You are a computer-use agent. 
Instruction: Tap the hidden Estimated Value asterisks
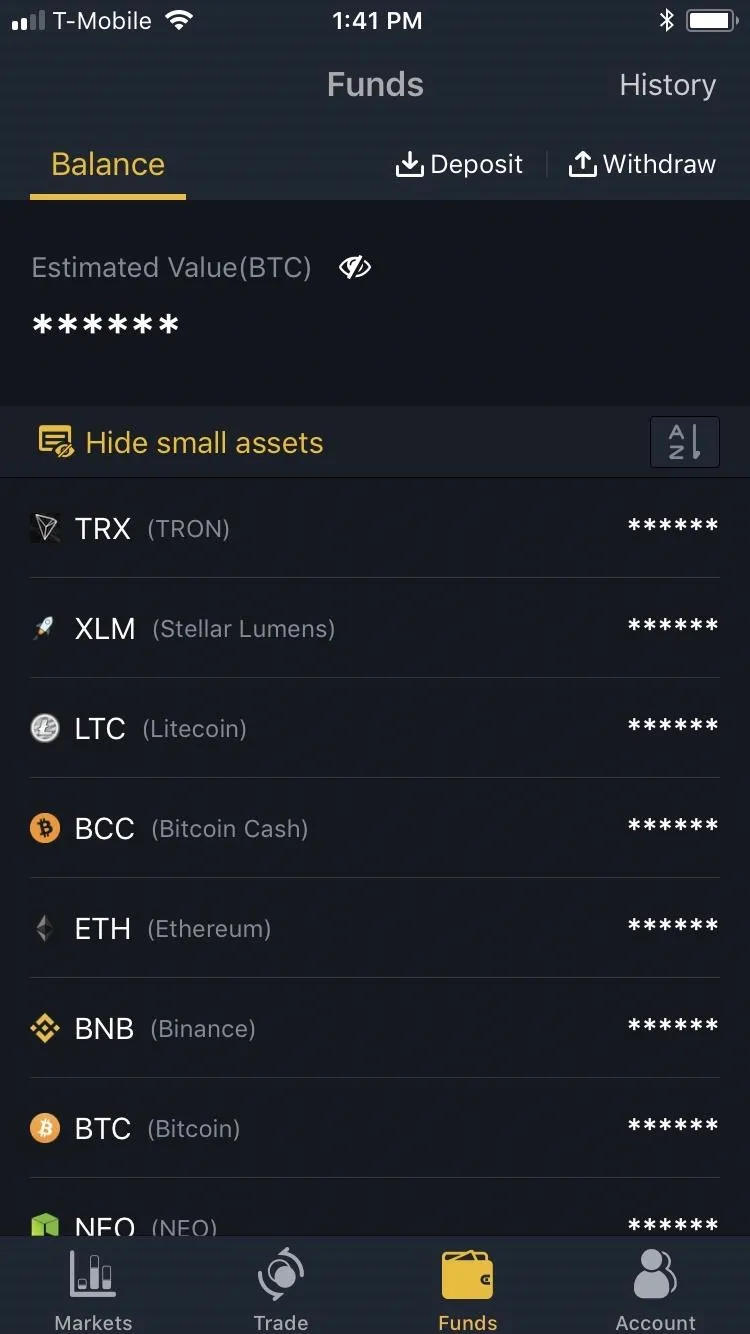tap(106, 325)
